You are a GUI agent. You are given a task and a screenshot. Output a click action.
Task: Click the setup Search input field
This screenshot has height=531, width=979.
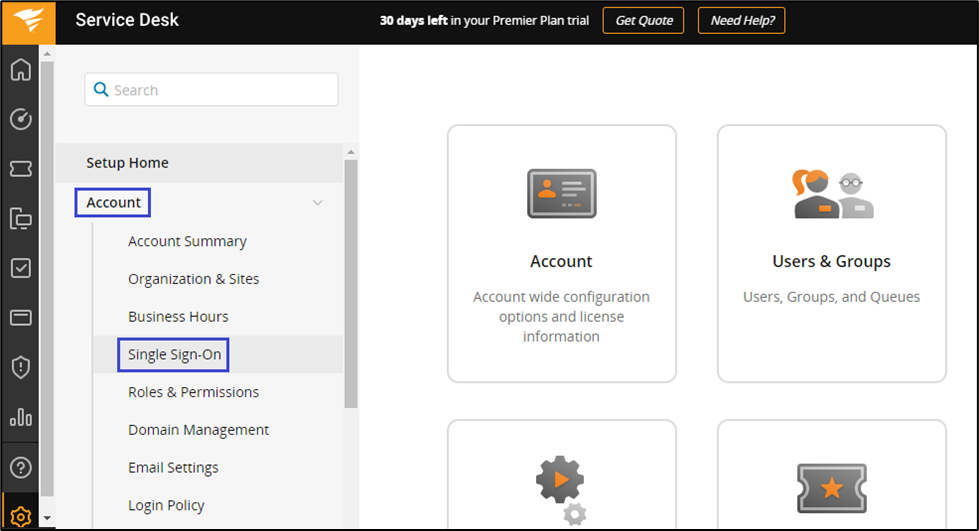pos(211,90)
